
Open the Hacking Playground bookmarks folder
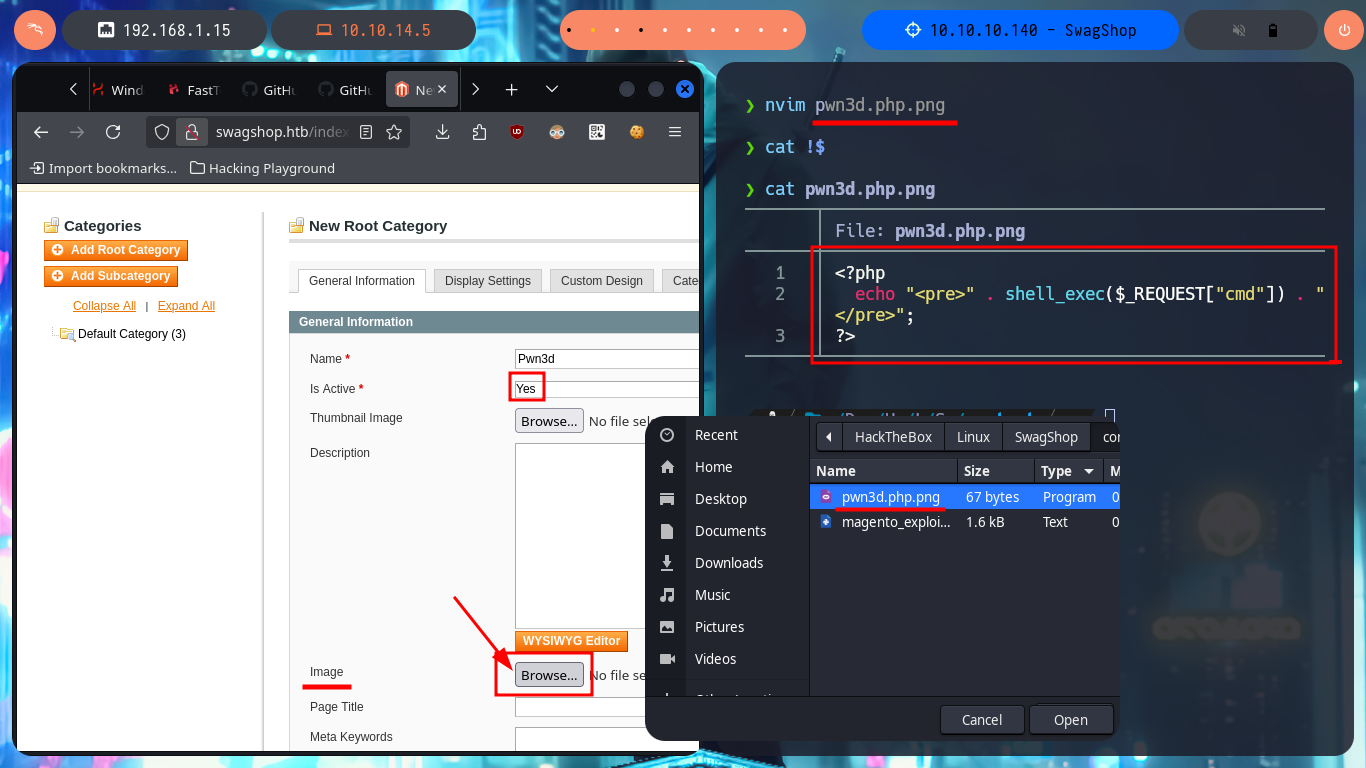[x=263, y=168]
